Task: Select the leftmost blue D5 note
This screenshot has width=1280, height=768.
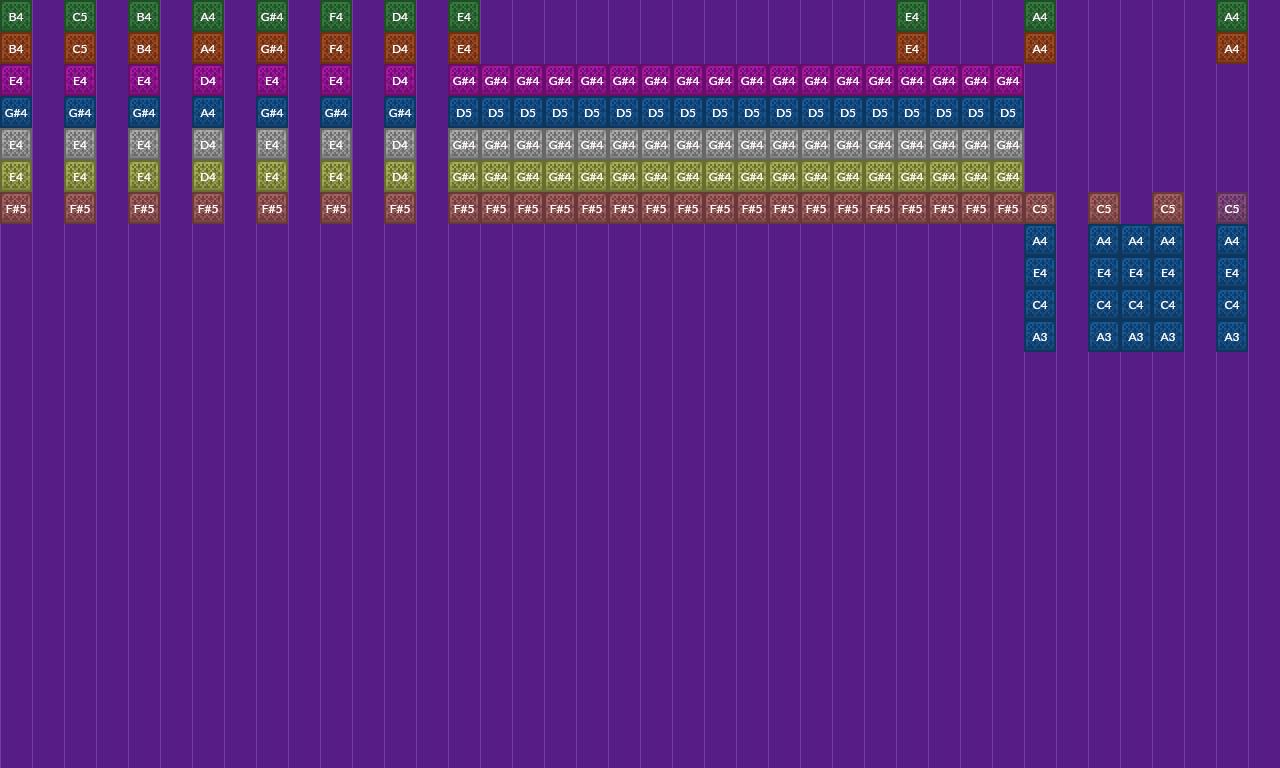Action: click(464, 112)
